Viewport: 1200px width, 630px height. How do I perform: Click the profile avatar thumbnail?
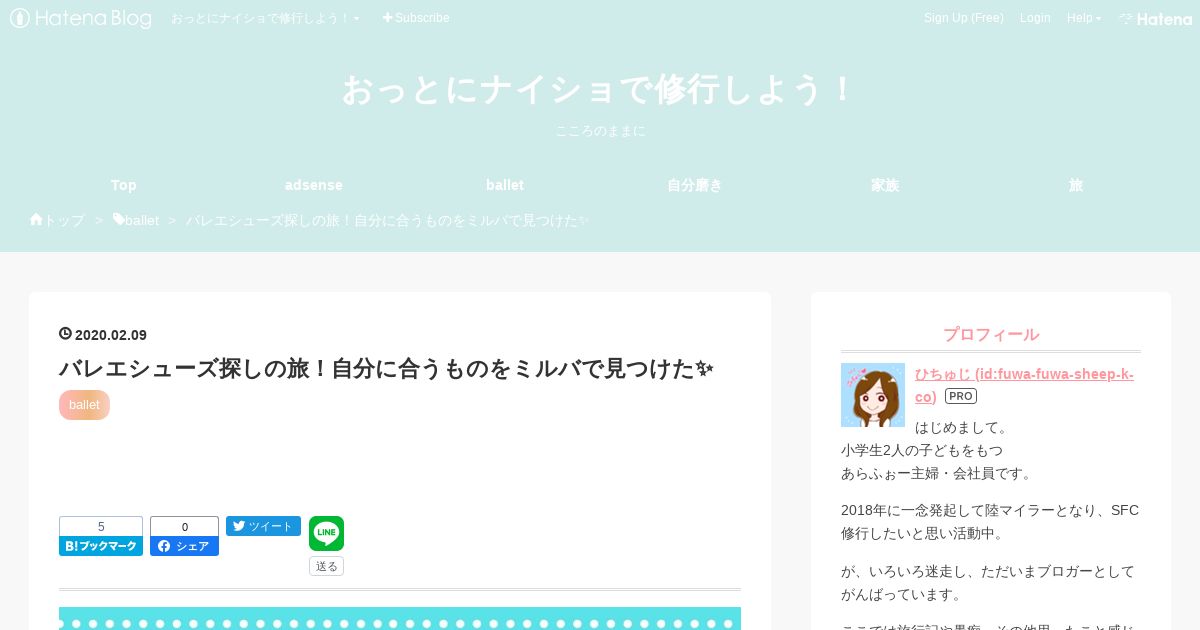[873, 395]
